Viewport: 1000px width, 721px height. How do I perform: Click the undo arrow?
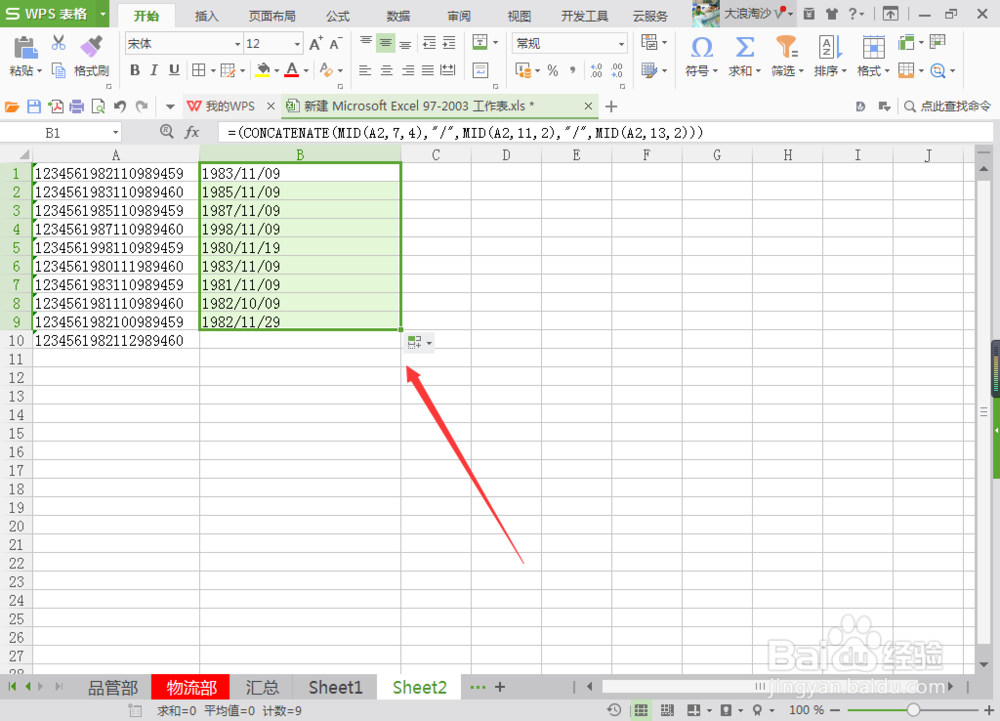[120, 106]
